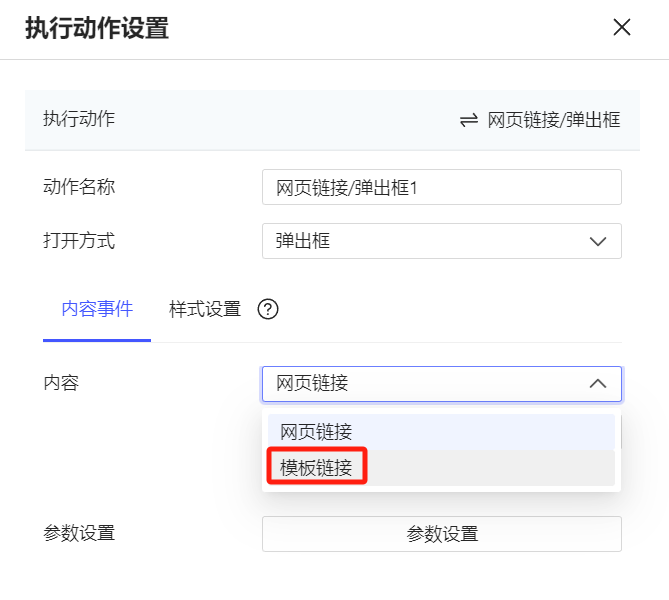Click the help question mark icon
The width and height of the screenshot is (669, 600).
point(268,309)
